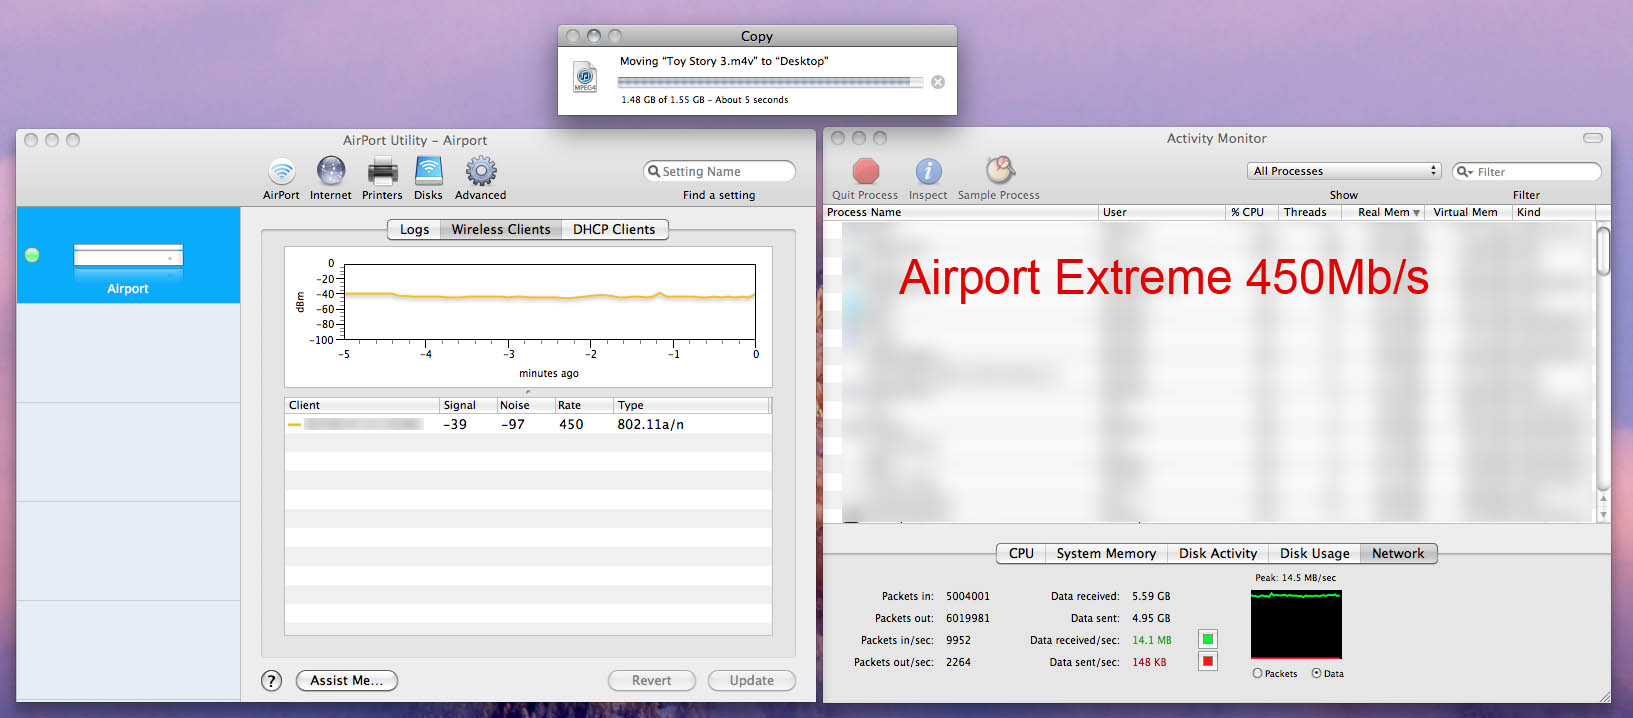Click the green status indicator for Airport
The image size is (1633, 718).
pos(32,255)
